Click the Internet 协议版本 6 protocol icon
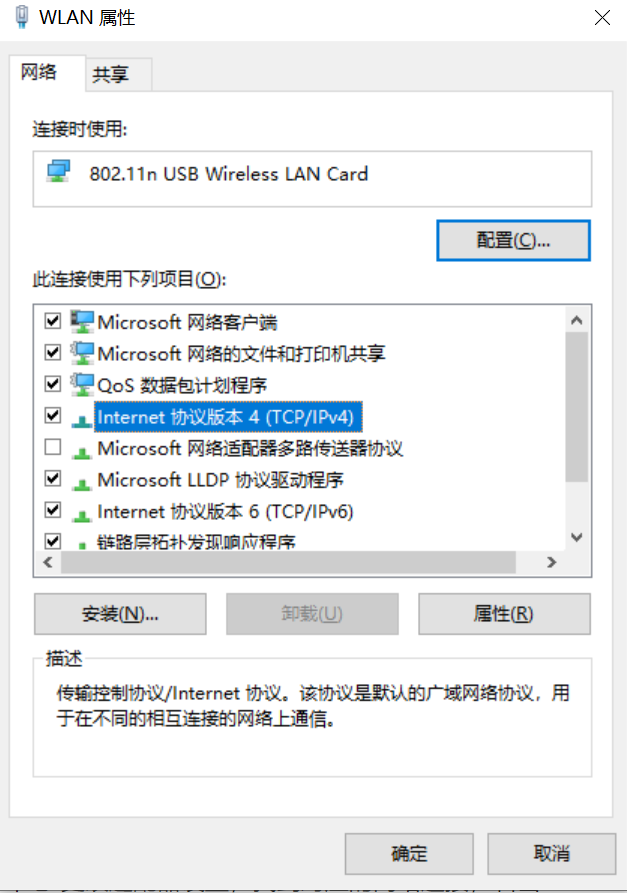The image size is (627, 893). 82,515
